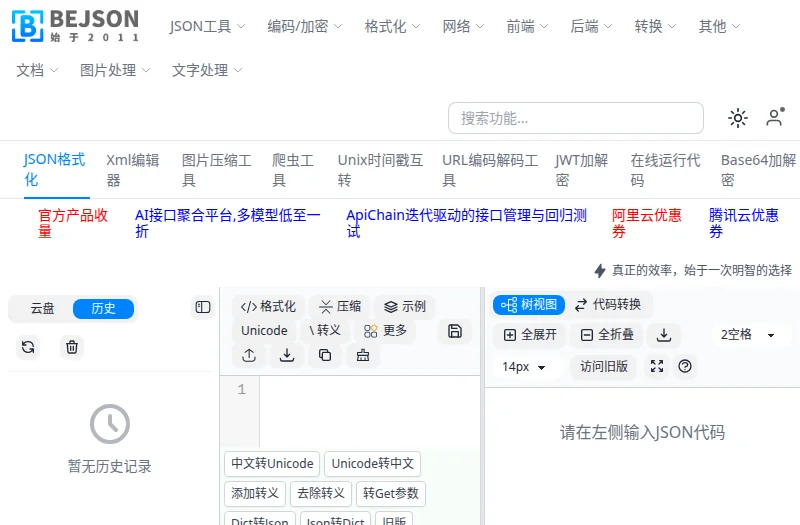Click the 添加转义 button

[255, 493]
